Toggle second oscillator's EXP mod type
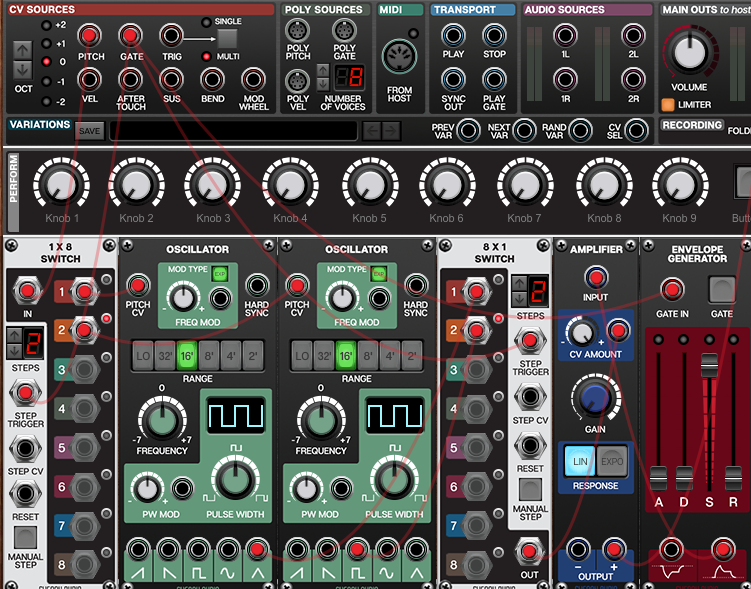Viewport: 751px width, 589px height. [379, 274]
